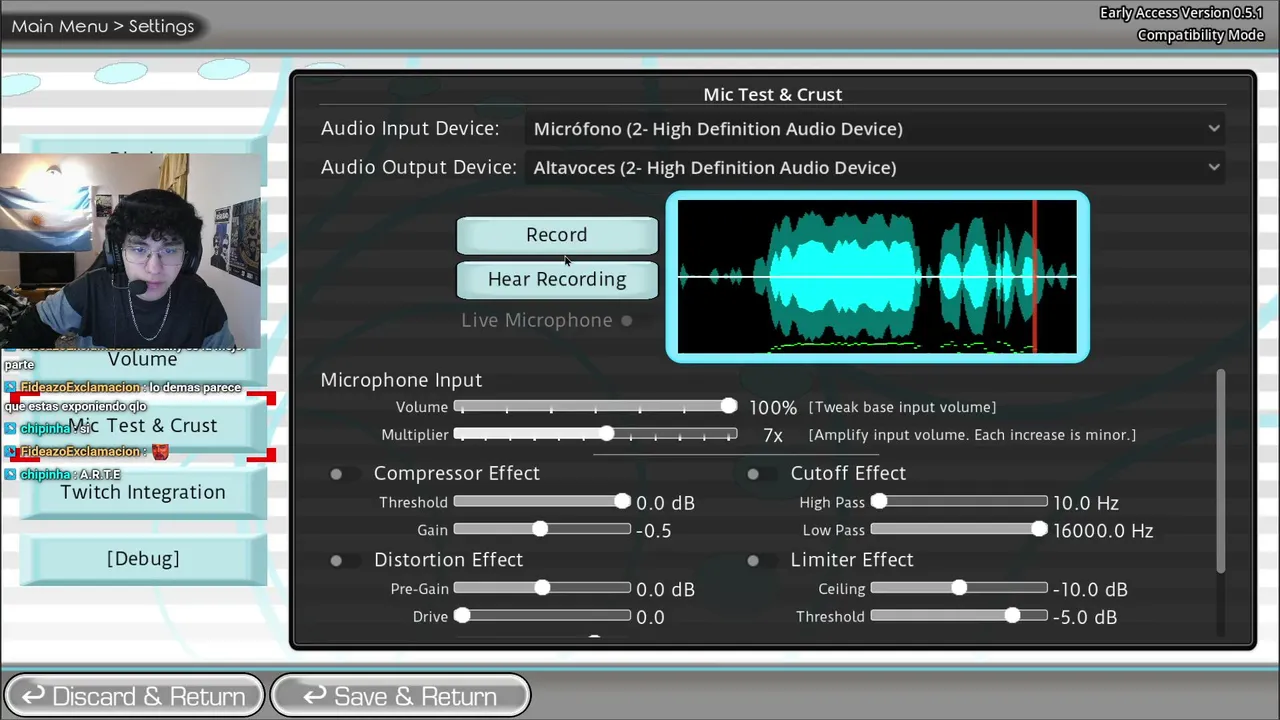Click the Limiter Threshold value -5.0 dB
Viewport: 1280px width, 720px height.
coord(1085,618)
